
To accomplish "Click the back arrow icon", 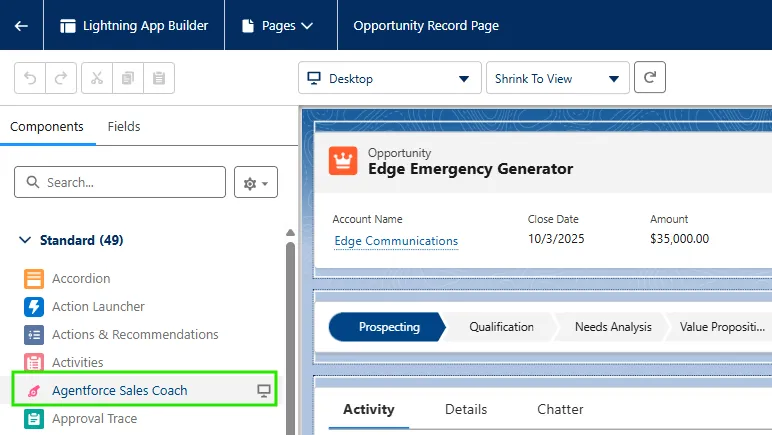I will click(21, 26).
